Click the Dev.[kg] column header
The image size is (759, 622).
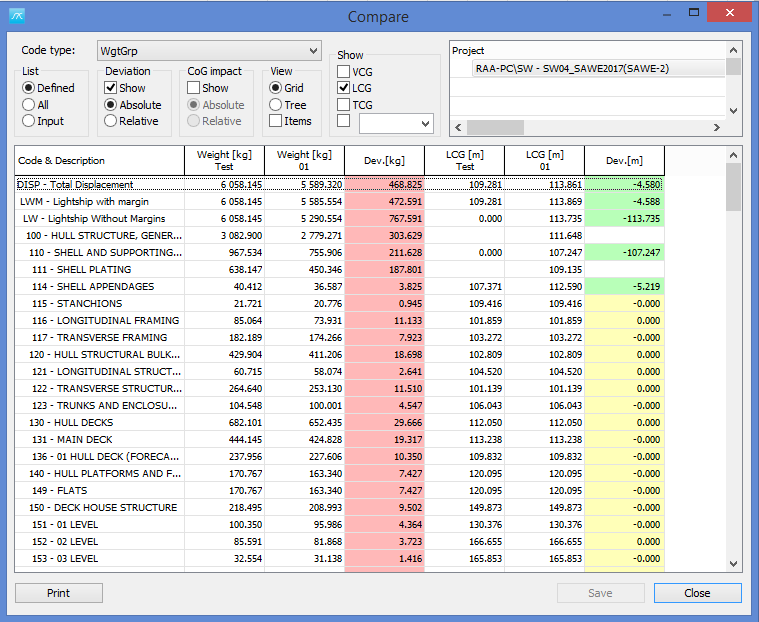(384, 161)
